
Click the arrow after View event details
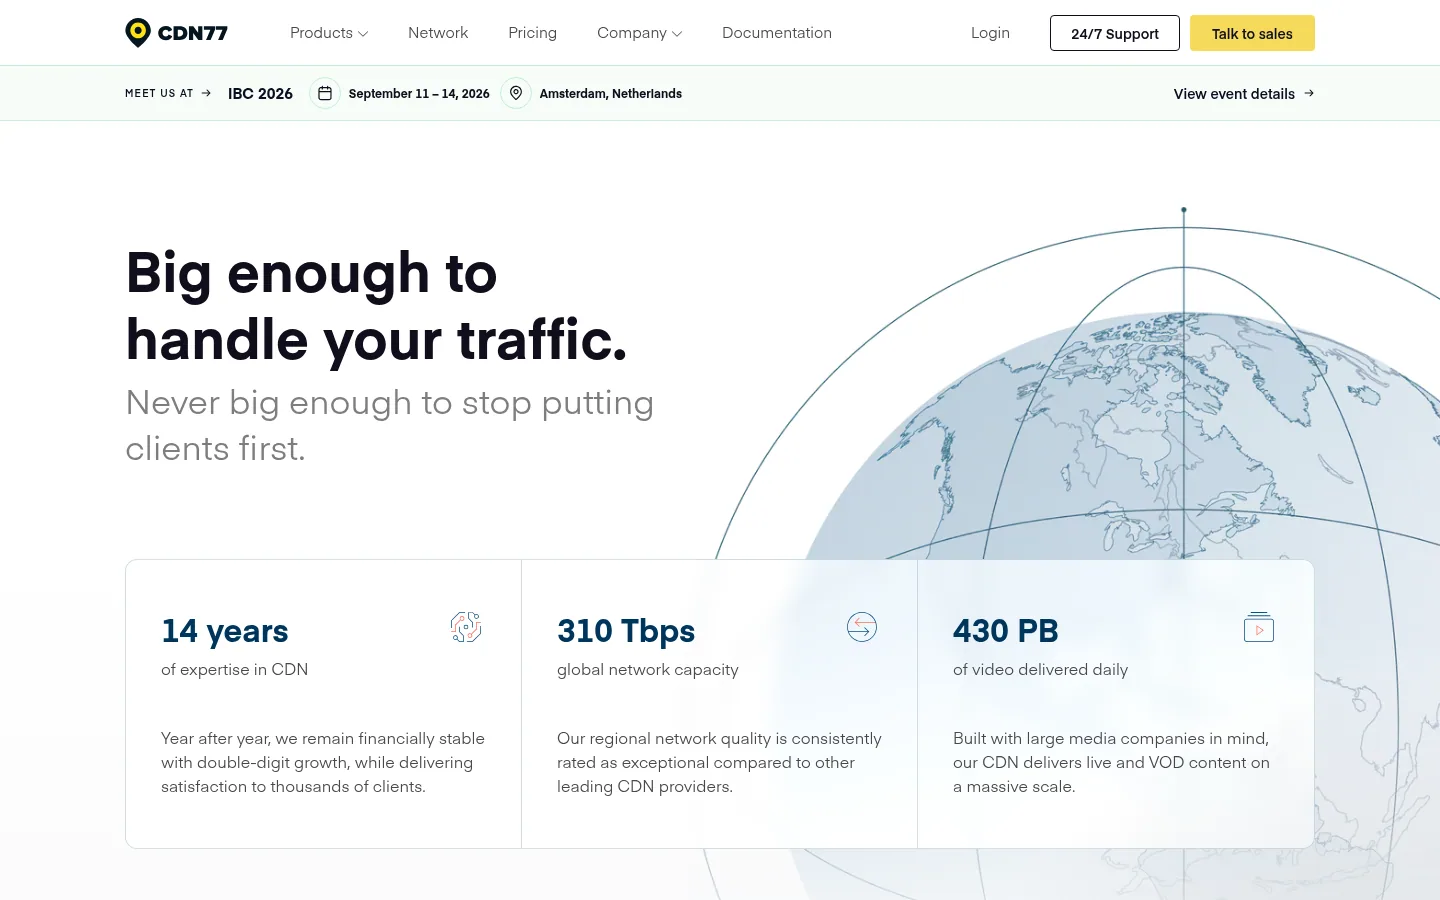[x=1309, y=93]
